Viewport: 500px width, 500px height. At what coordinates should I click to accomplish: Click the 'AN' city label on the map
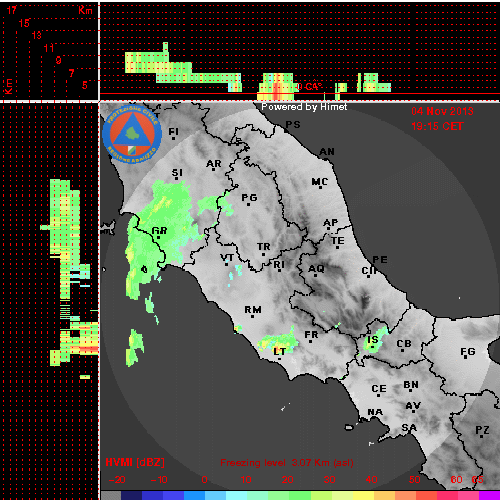pos(327,152)
